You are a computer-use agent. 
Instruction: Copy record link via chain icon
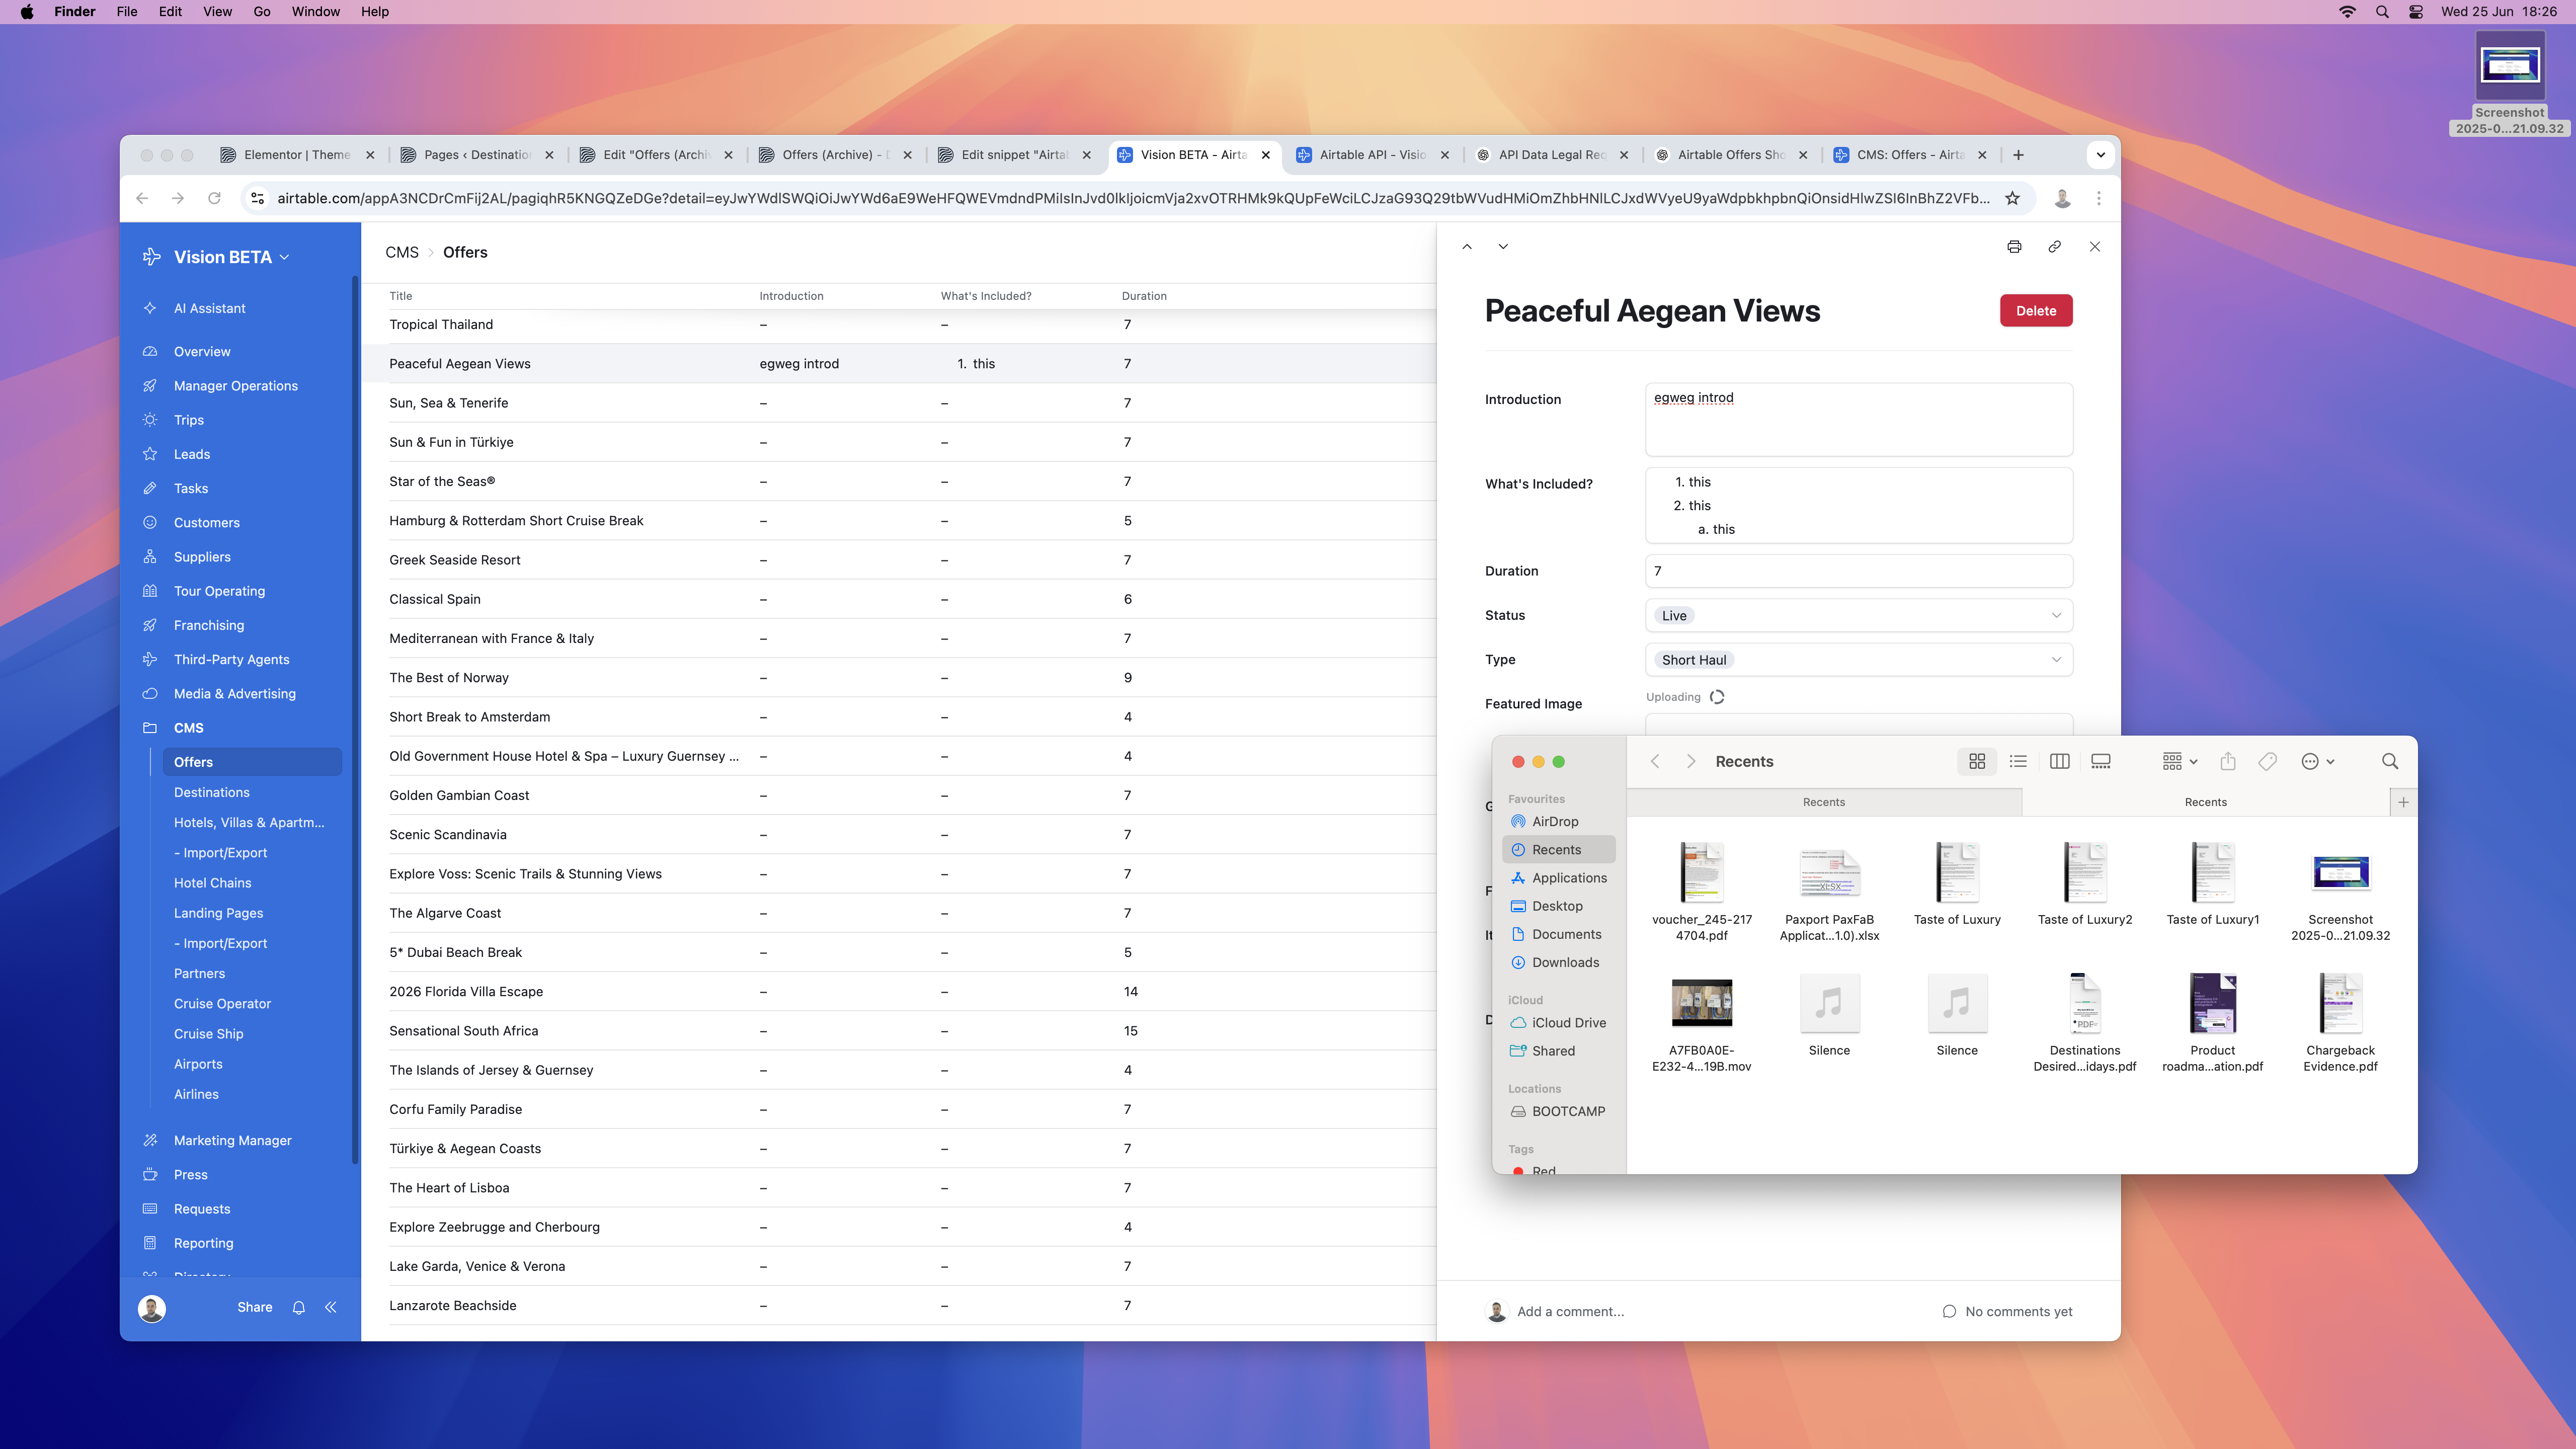click(2054, 247)
